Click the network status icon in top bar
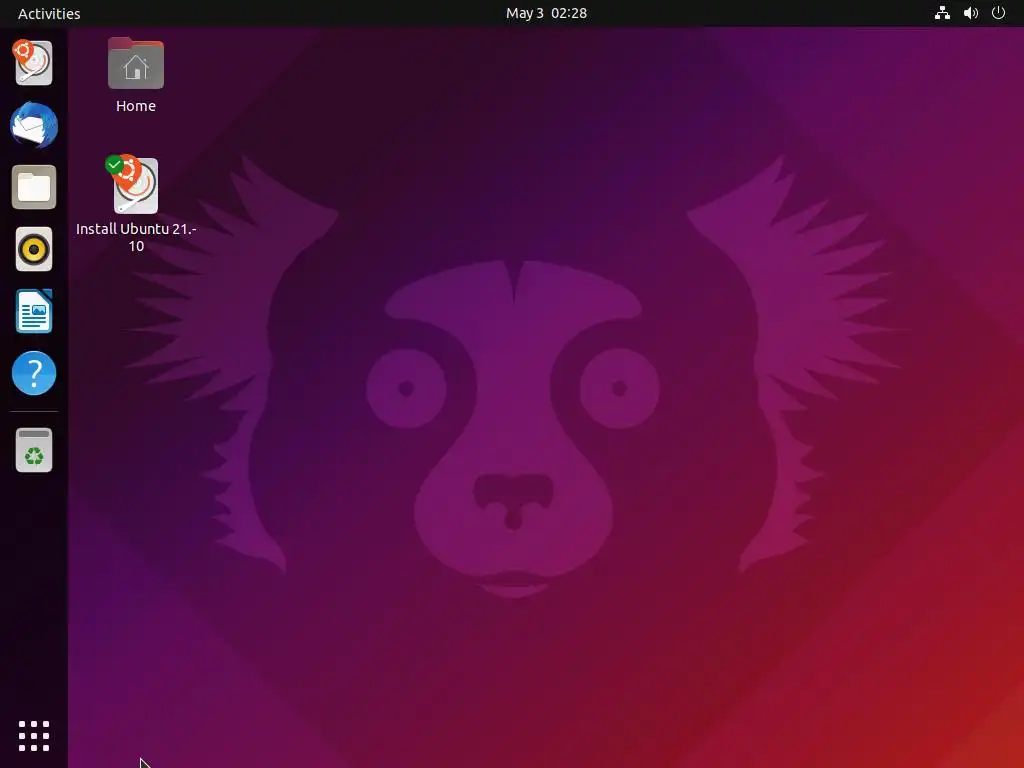 click(x=942, y=13)
